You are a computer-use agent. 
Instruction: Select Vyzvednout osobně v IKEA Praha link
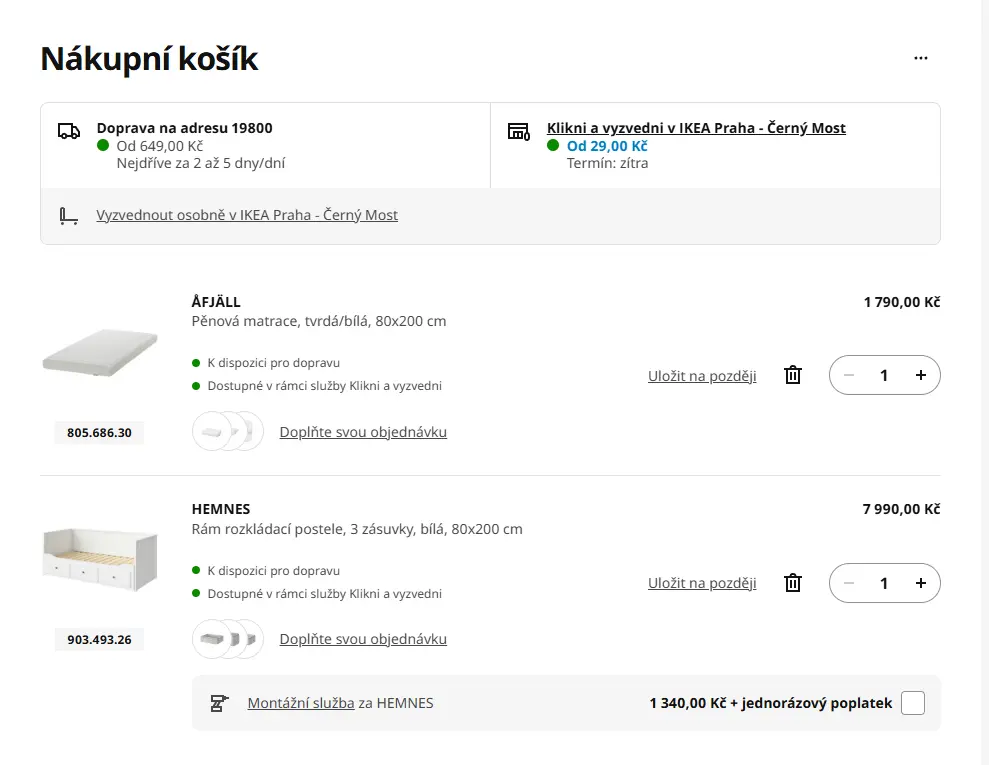point(247,215)
